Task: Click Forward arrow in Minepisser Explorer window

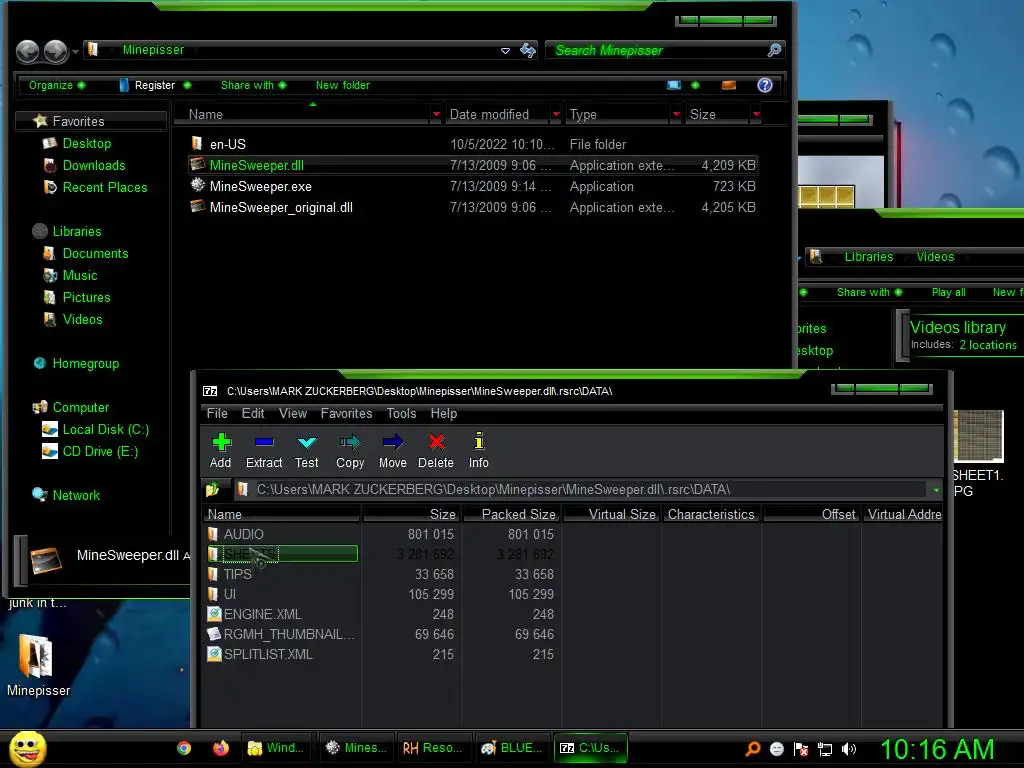Action: coord(56,51)
